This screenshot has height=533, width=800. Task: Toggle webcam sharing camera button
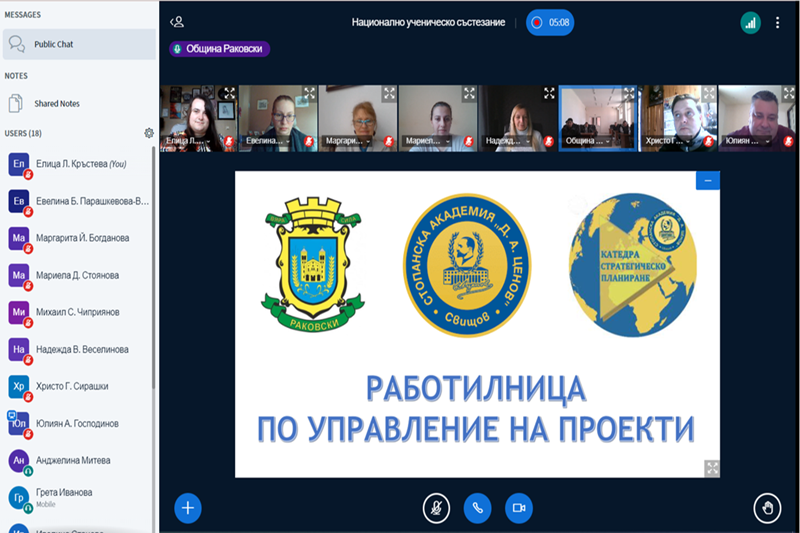519,508
